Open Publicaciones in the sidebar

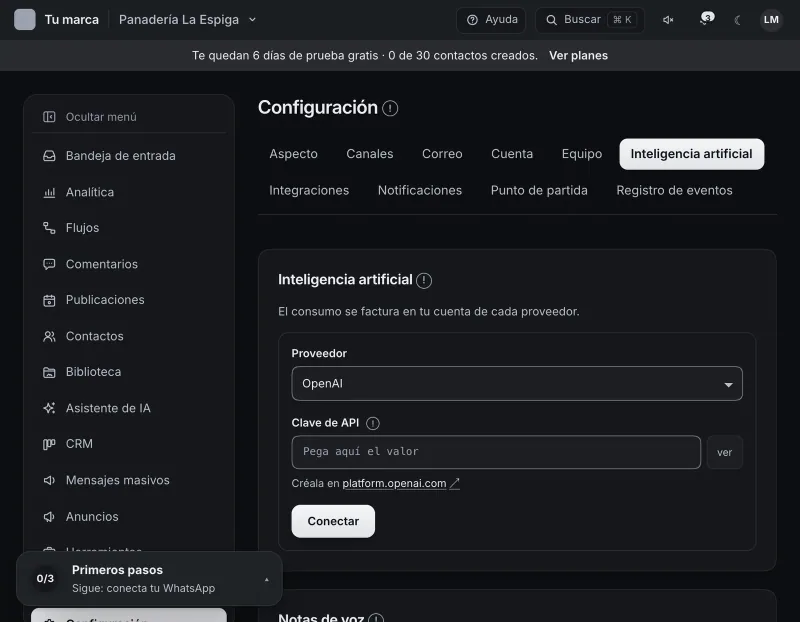(105, 300)
